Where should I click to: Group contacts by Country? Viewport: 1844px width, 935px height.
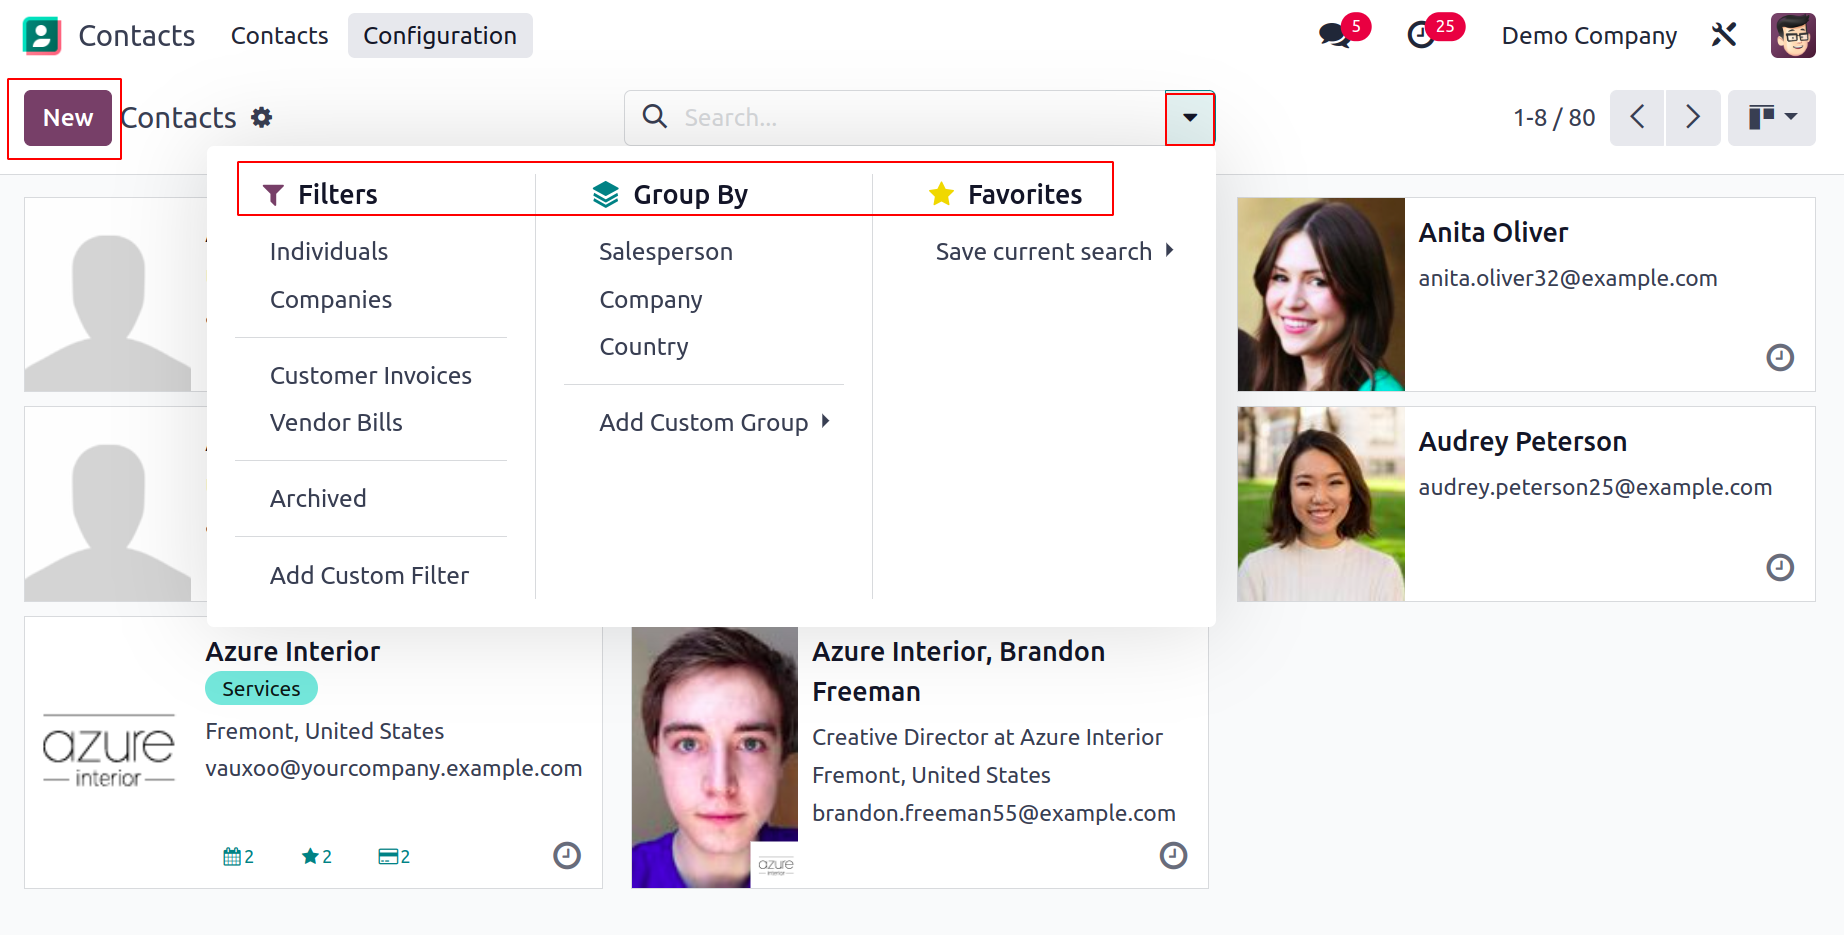click(644, 347)
